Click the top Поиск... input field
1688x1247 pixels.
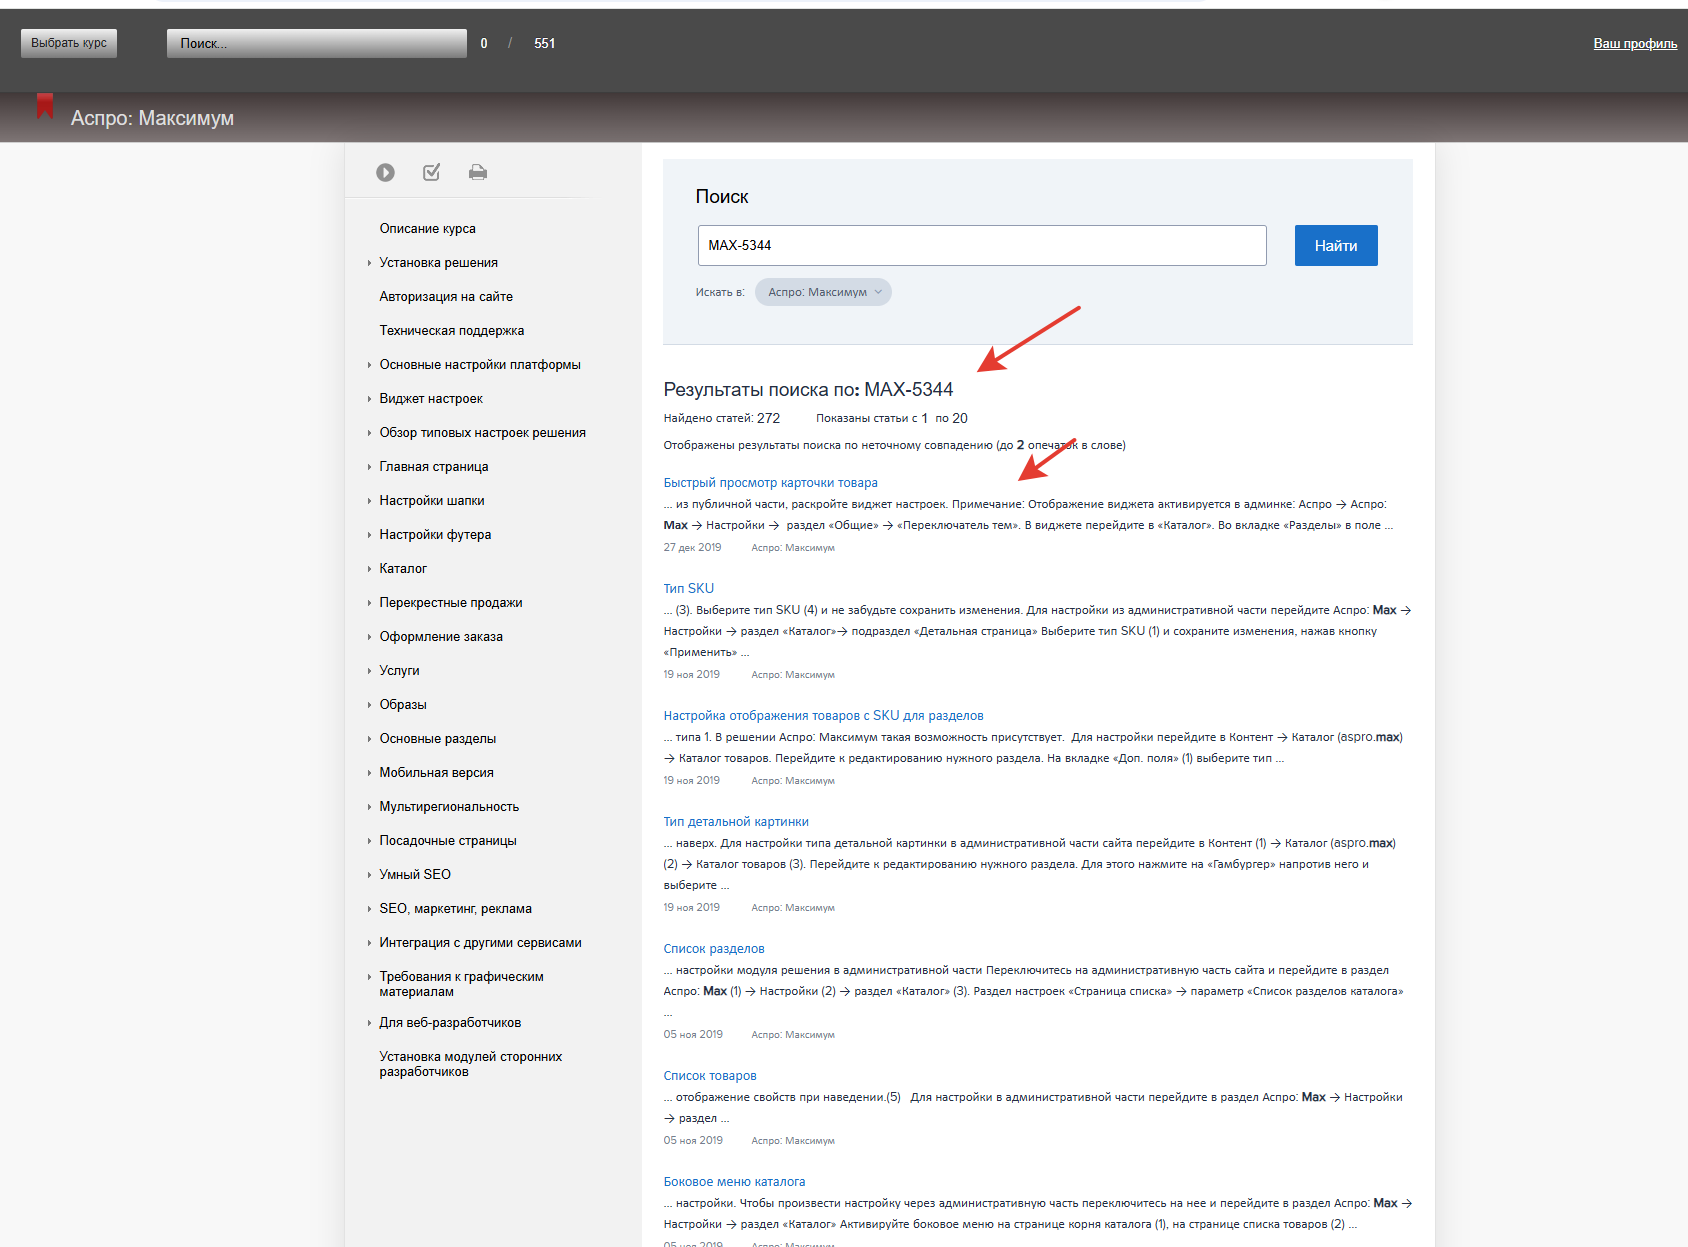pos(316,43)
